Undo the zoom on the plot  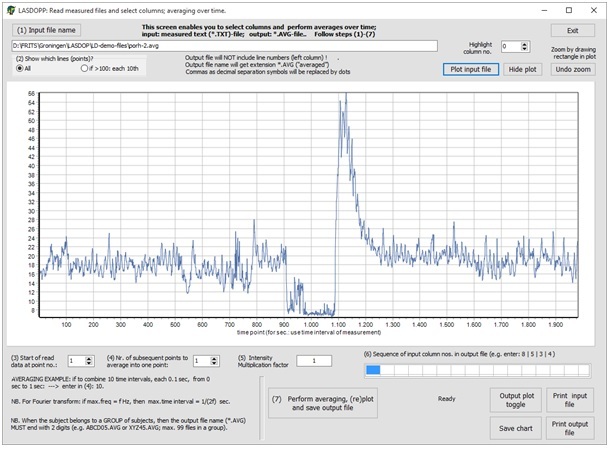pos(573,69)
